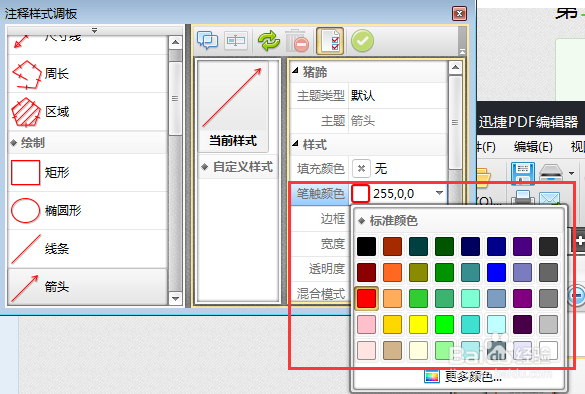Click the plus tab button in PDF editor
The image size is (585, 394).
tap(579, 241)
